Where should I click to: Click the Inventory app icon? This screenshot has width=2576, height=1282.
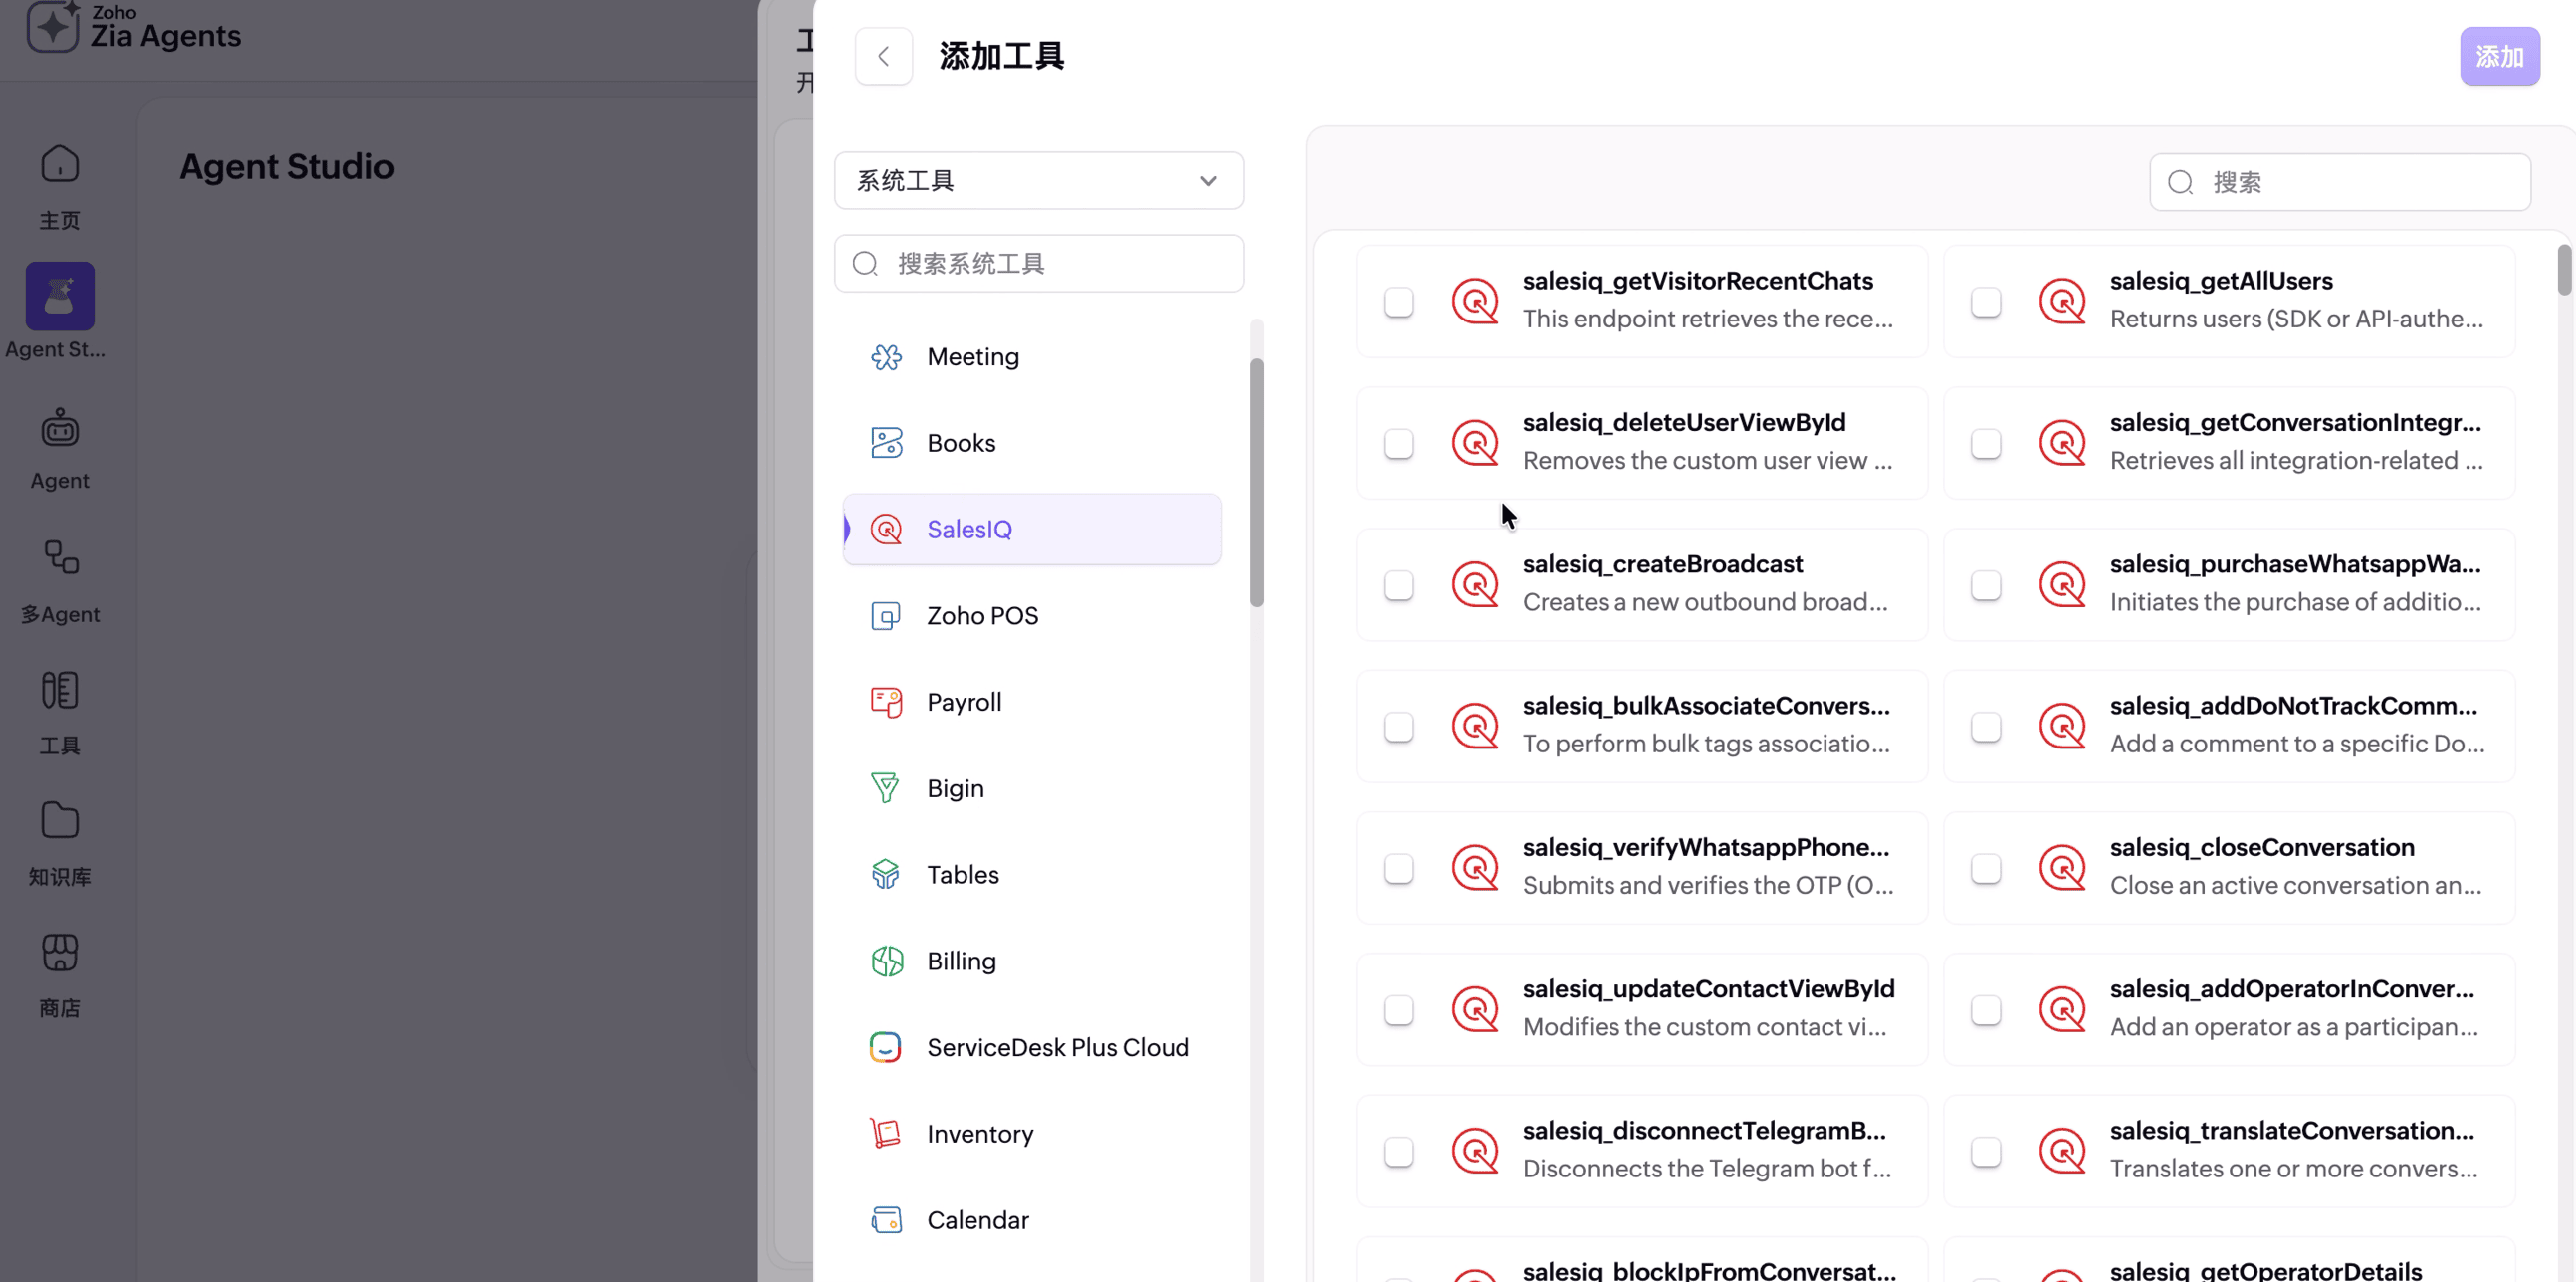[886, 1134]
